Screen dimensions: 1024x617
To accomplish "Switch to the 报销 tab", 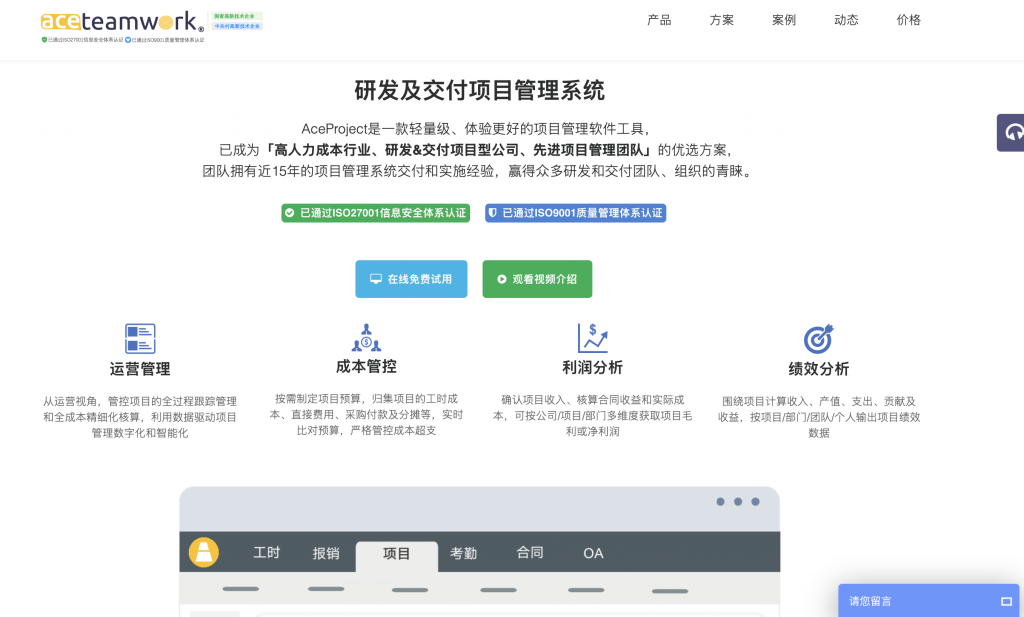I will [x=326, y=553].
